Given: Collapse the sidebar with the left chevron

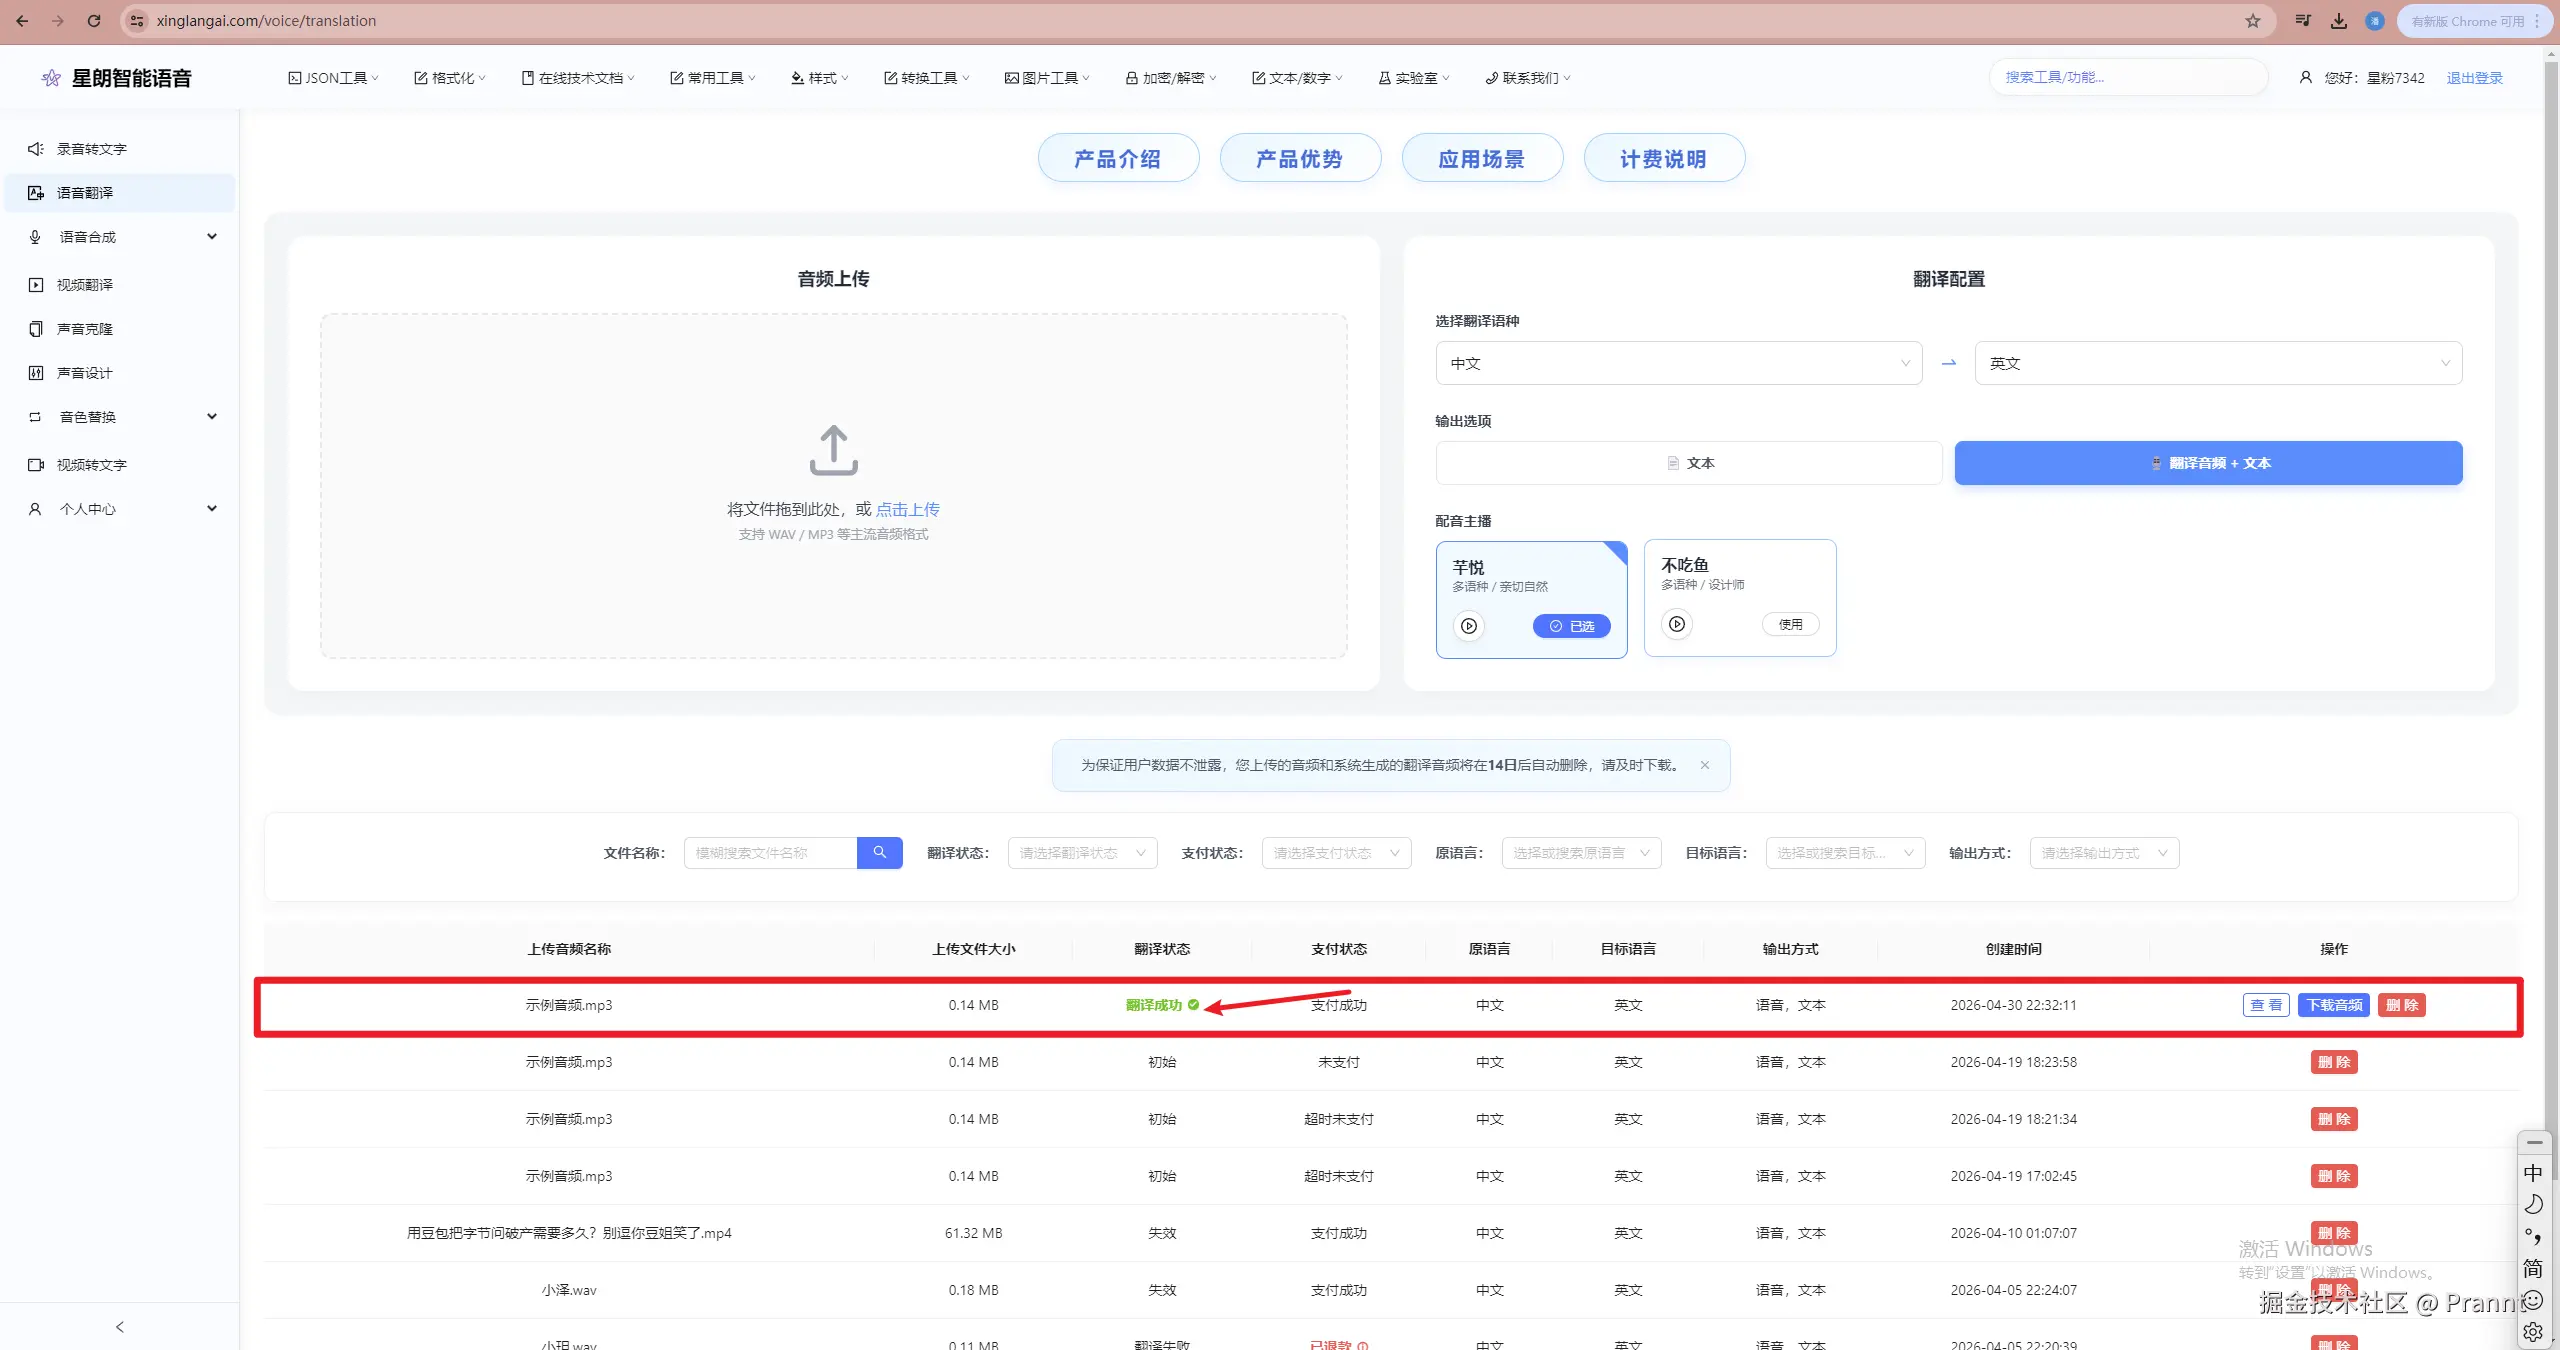Looking at the screenshot, I should 120,1327.
